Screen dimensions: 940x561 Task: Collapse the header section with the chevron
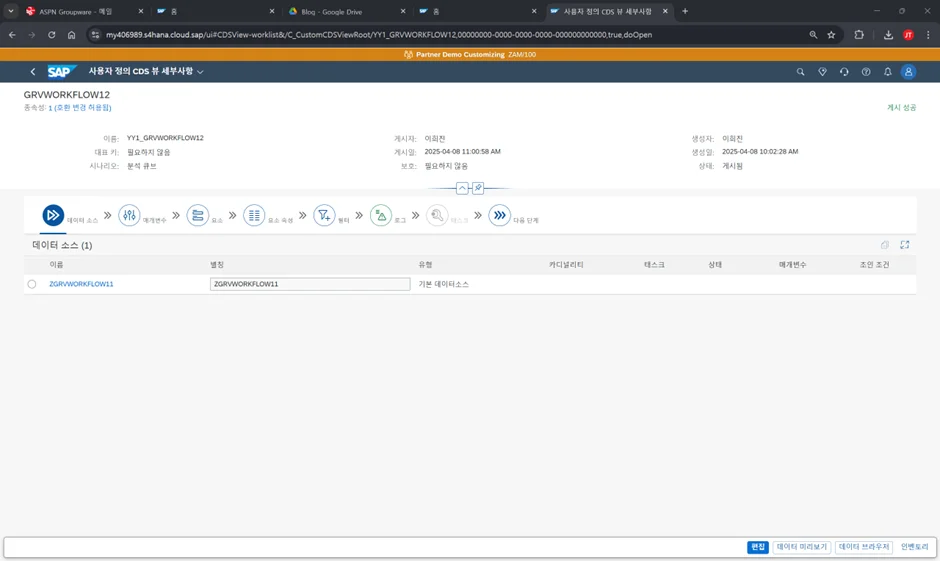pyautogui.click(x=462, y=188)
